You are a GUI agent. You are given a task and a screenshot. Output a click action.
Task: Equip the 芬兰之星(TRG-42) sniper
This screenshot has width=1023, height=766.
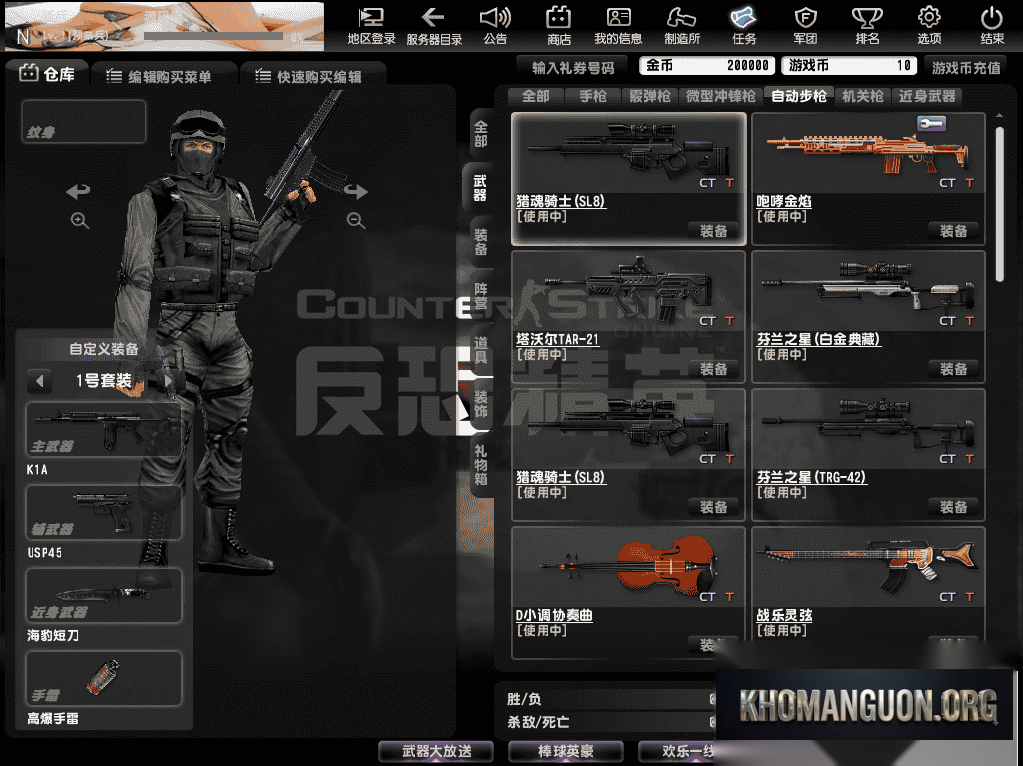pyautogui.click(x=953, y=507)
